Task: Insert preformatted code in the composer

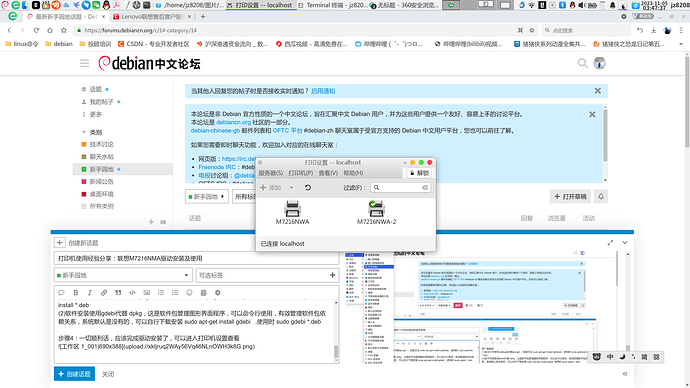Action: click(132, 293)
